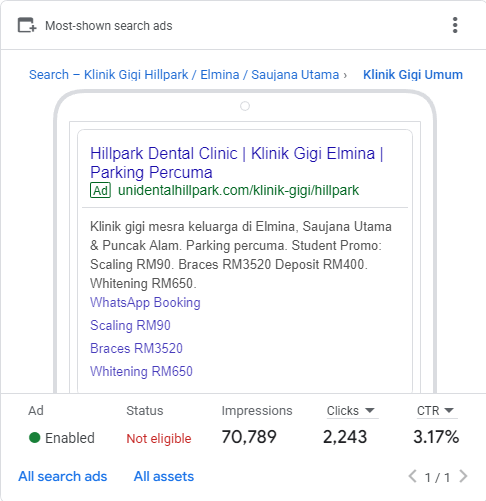Screen dimensions: 486x501
Task: Click the Scaling RM90 sitelink
Action: tap(130, 325)
